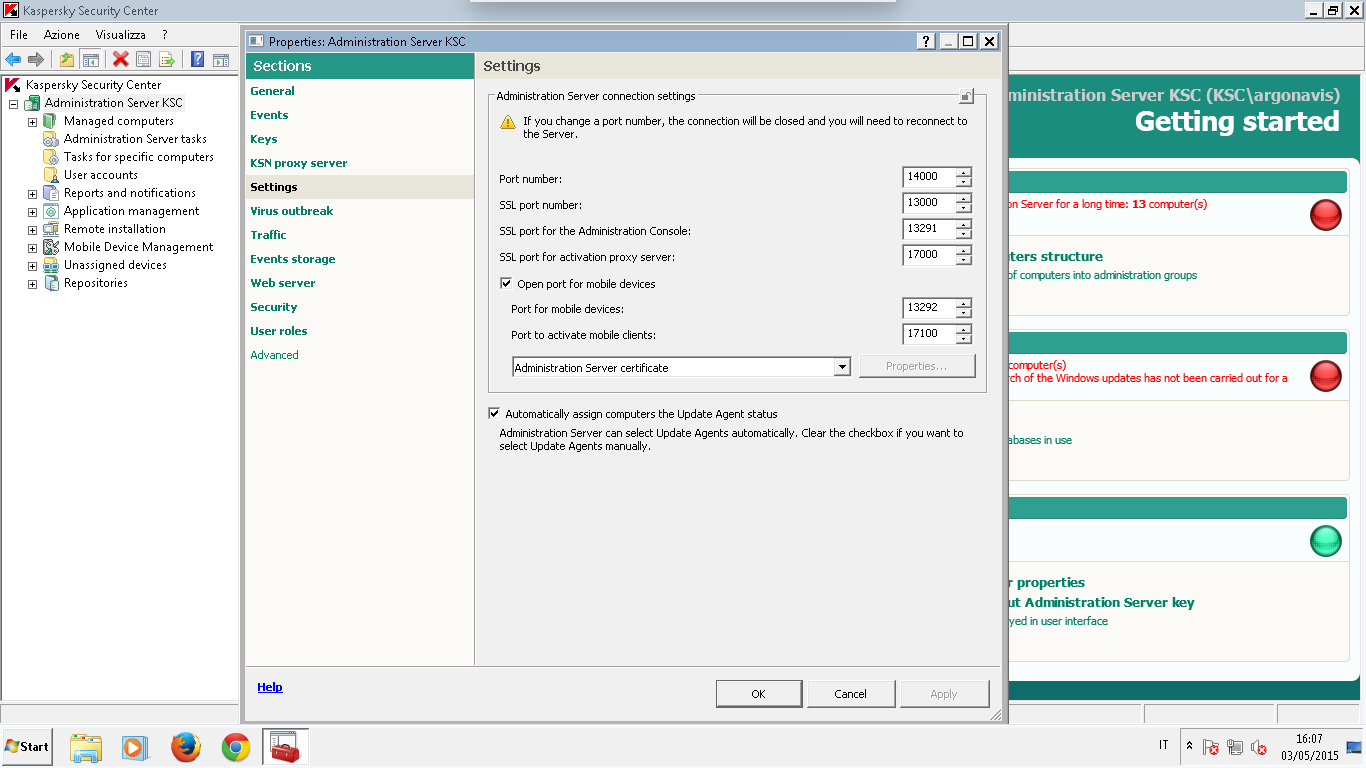The width and height of the screenshot is (1366, 768).
Task: Click the show/hide action pane toolbar icon
Action: click(221, 60)
